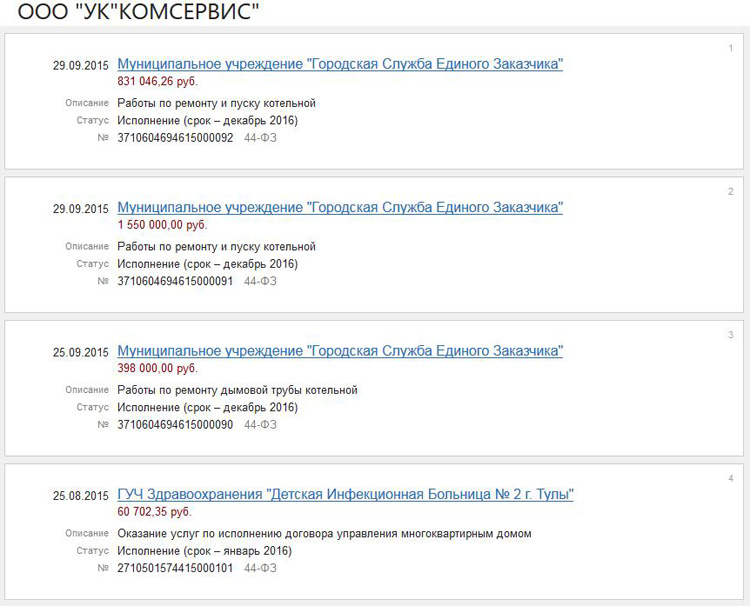750x606 pixels.
Task: Click the 831 046,26 руб. amount
Action: click(x=157, y=81)
